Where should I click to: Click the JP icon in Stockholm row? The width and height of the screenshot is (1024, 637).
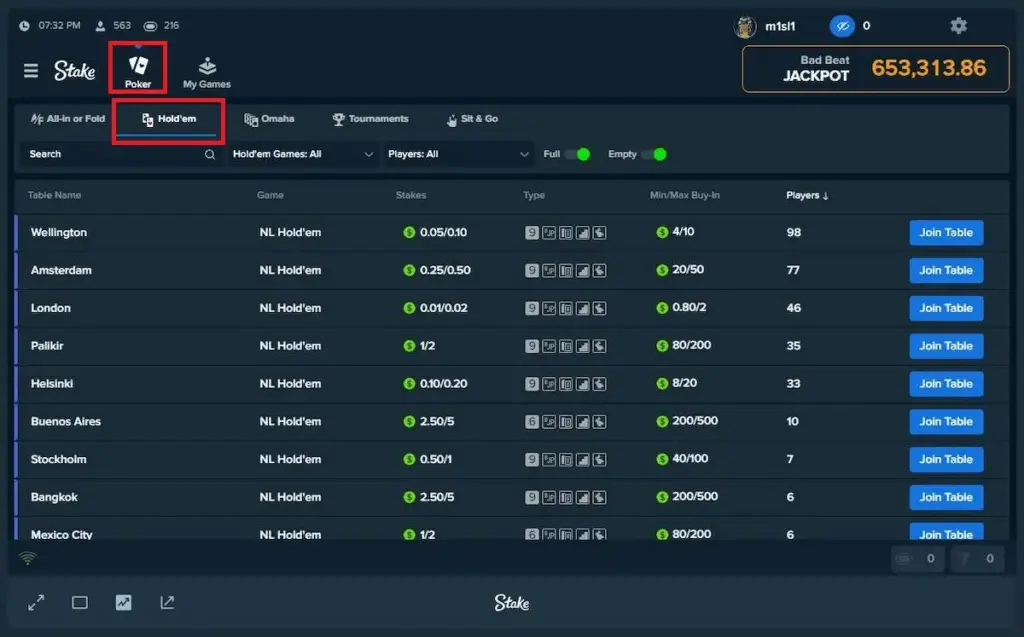549,460
